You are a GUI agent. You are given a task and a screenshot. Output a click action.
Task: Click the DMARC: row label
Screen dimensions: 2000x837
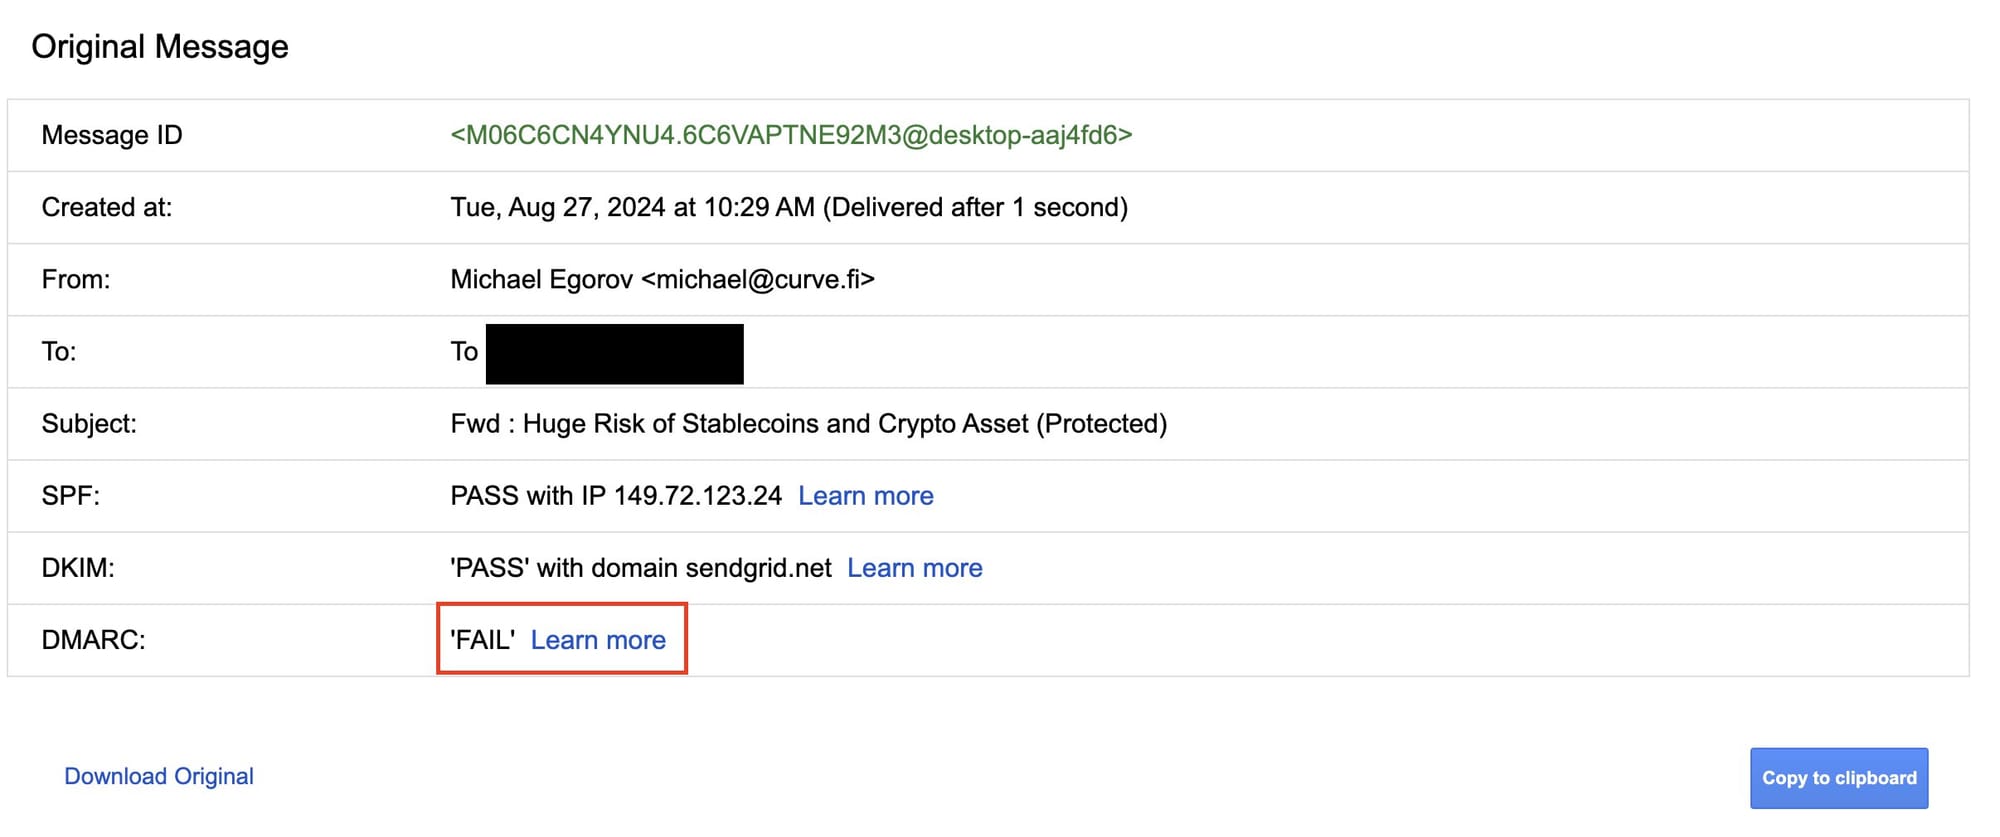tap(93, 640)
